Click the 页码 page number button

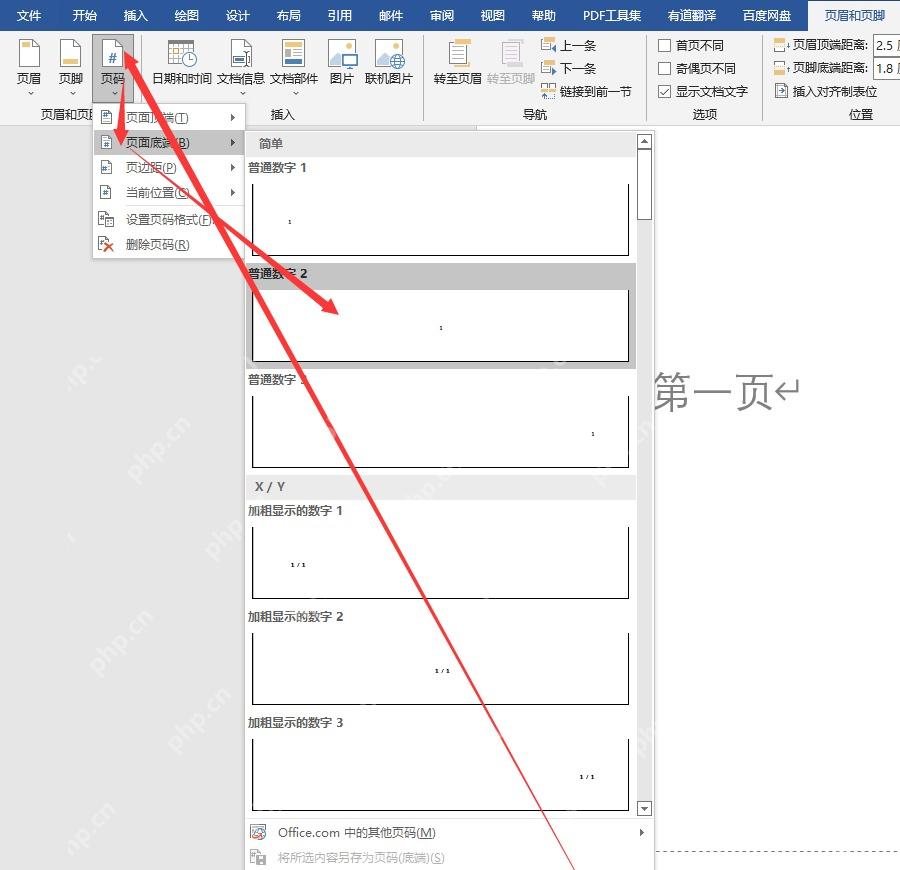coord(112,68)
